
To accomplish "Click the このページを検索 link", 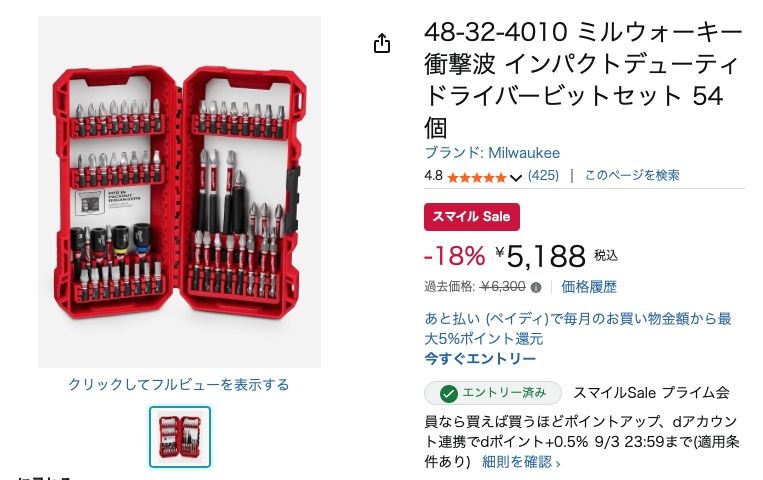I will [x=632, y=175].
